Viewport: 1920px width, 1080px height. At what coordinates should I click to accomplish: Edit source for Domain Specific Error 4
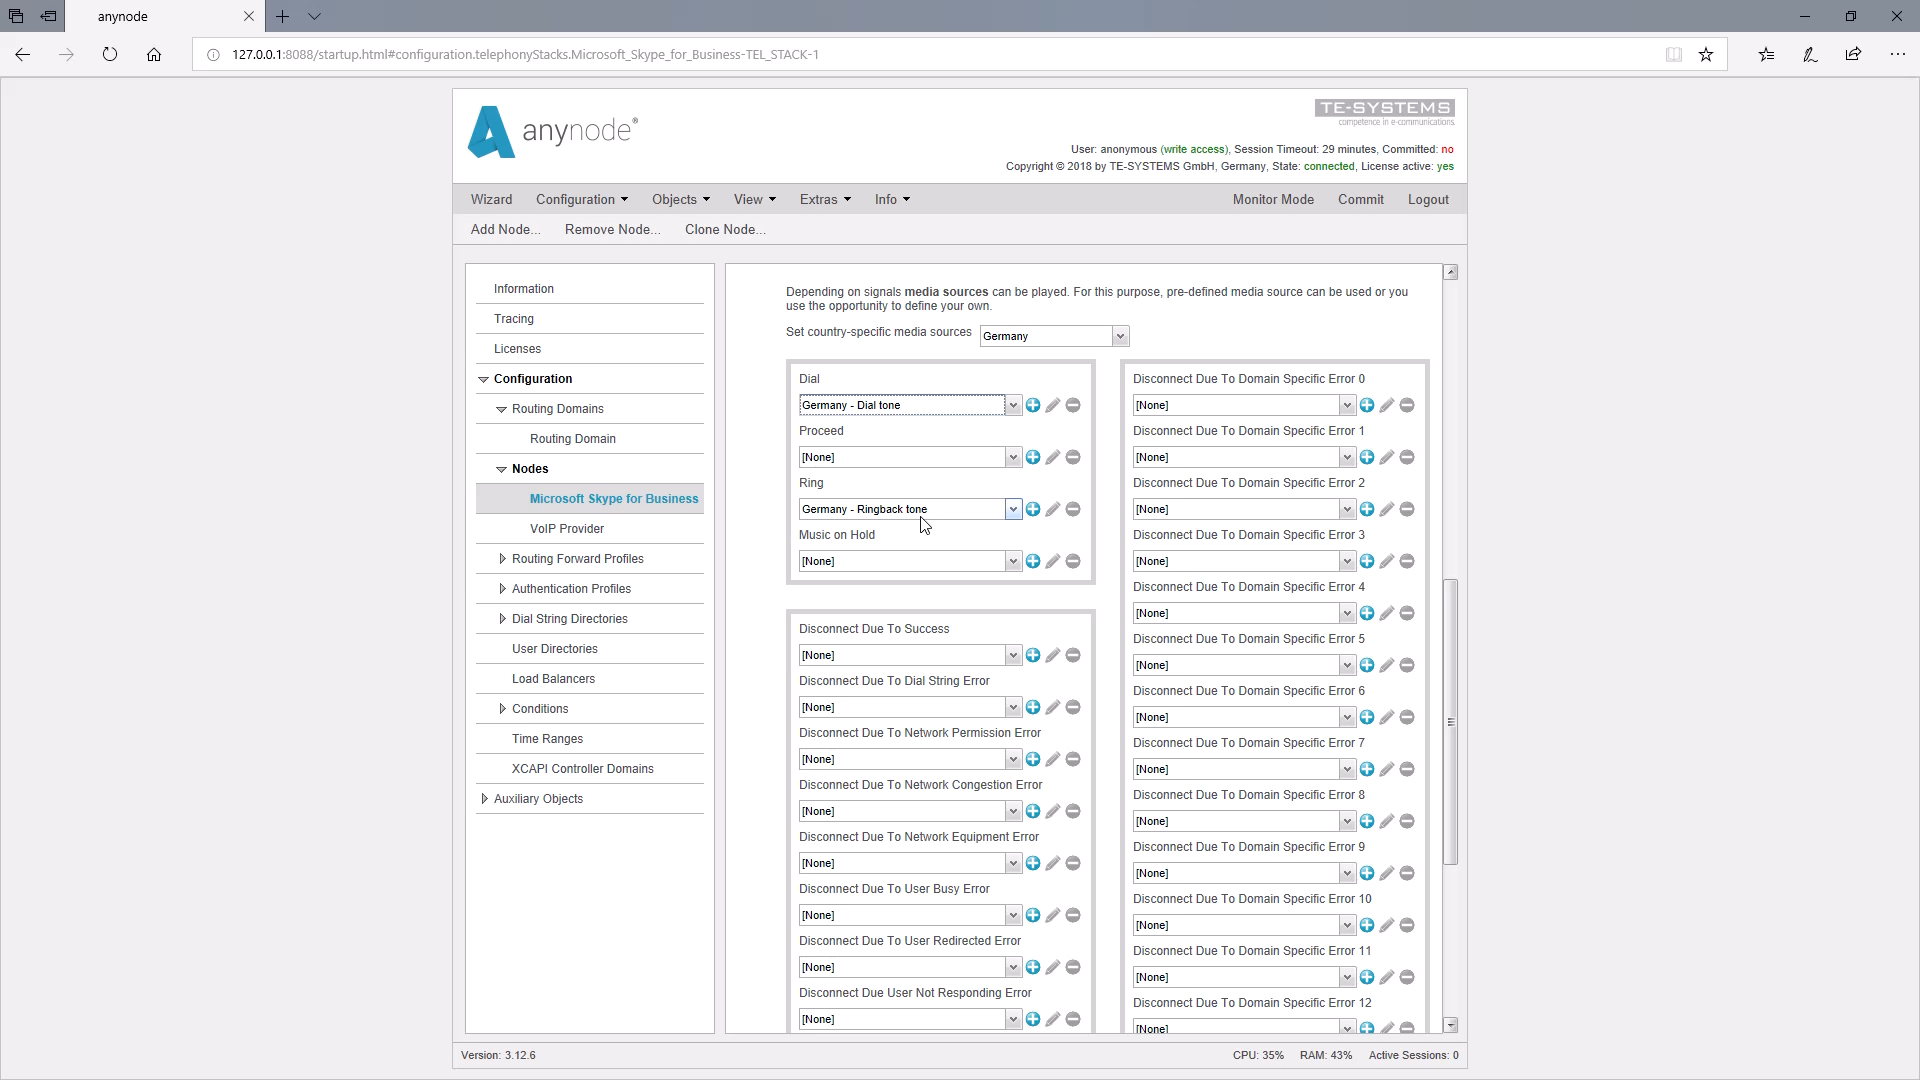(1387, 613)
